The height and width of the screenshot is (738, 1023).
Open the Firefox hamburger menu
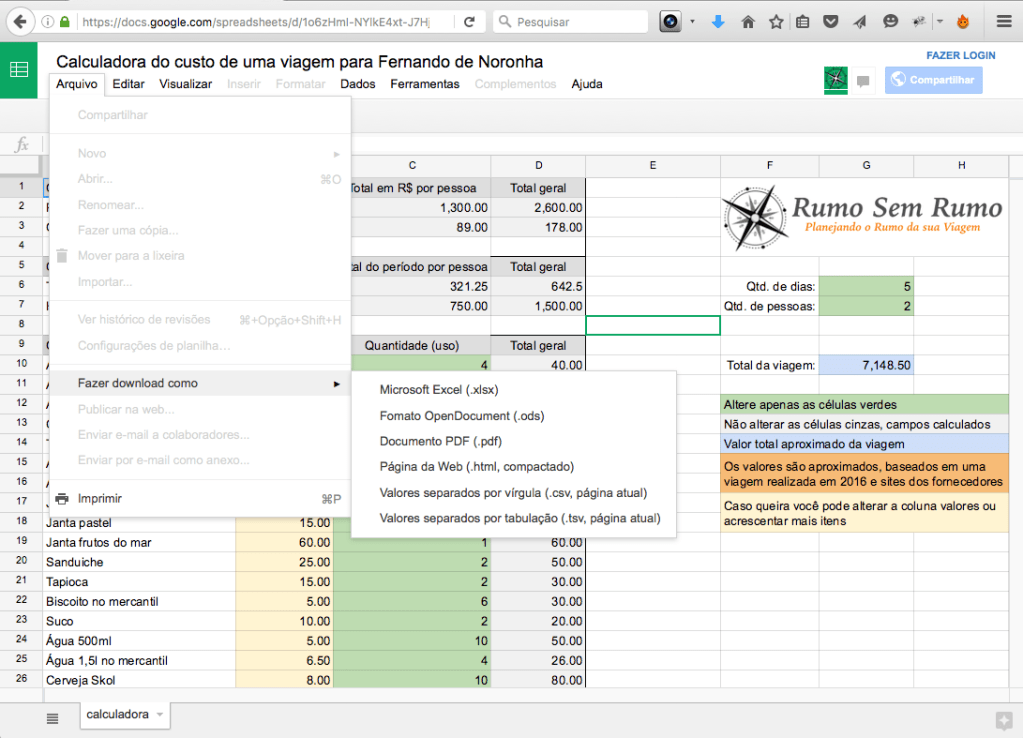coord(1000,20)
